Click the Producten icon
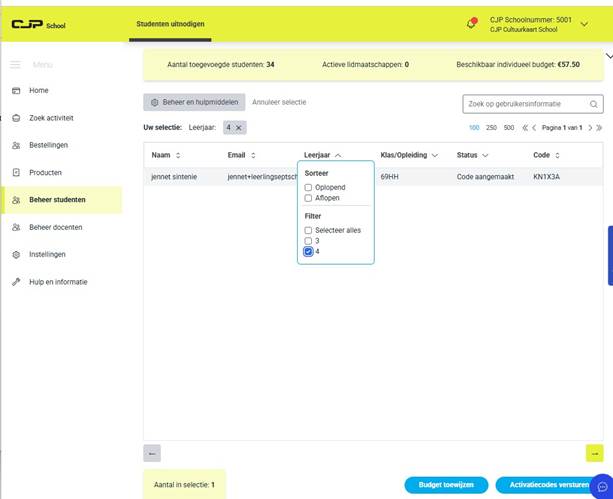Screen dimensions: 613x499 (x=16, y=172)
